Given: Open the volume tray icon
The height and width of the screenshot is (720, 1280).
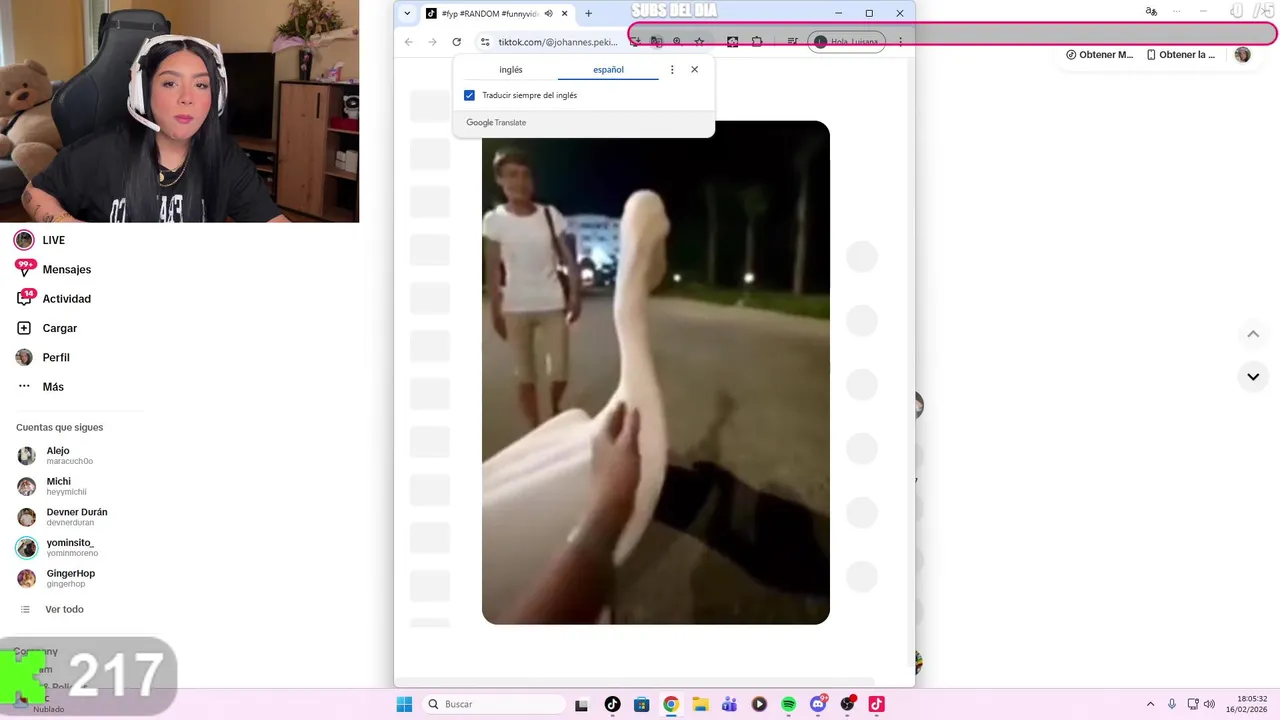Looking at the screenshot, I should coord(1209,704).
